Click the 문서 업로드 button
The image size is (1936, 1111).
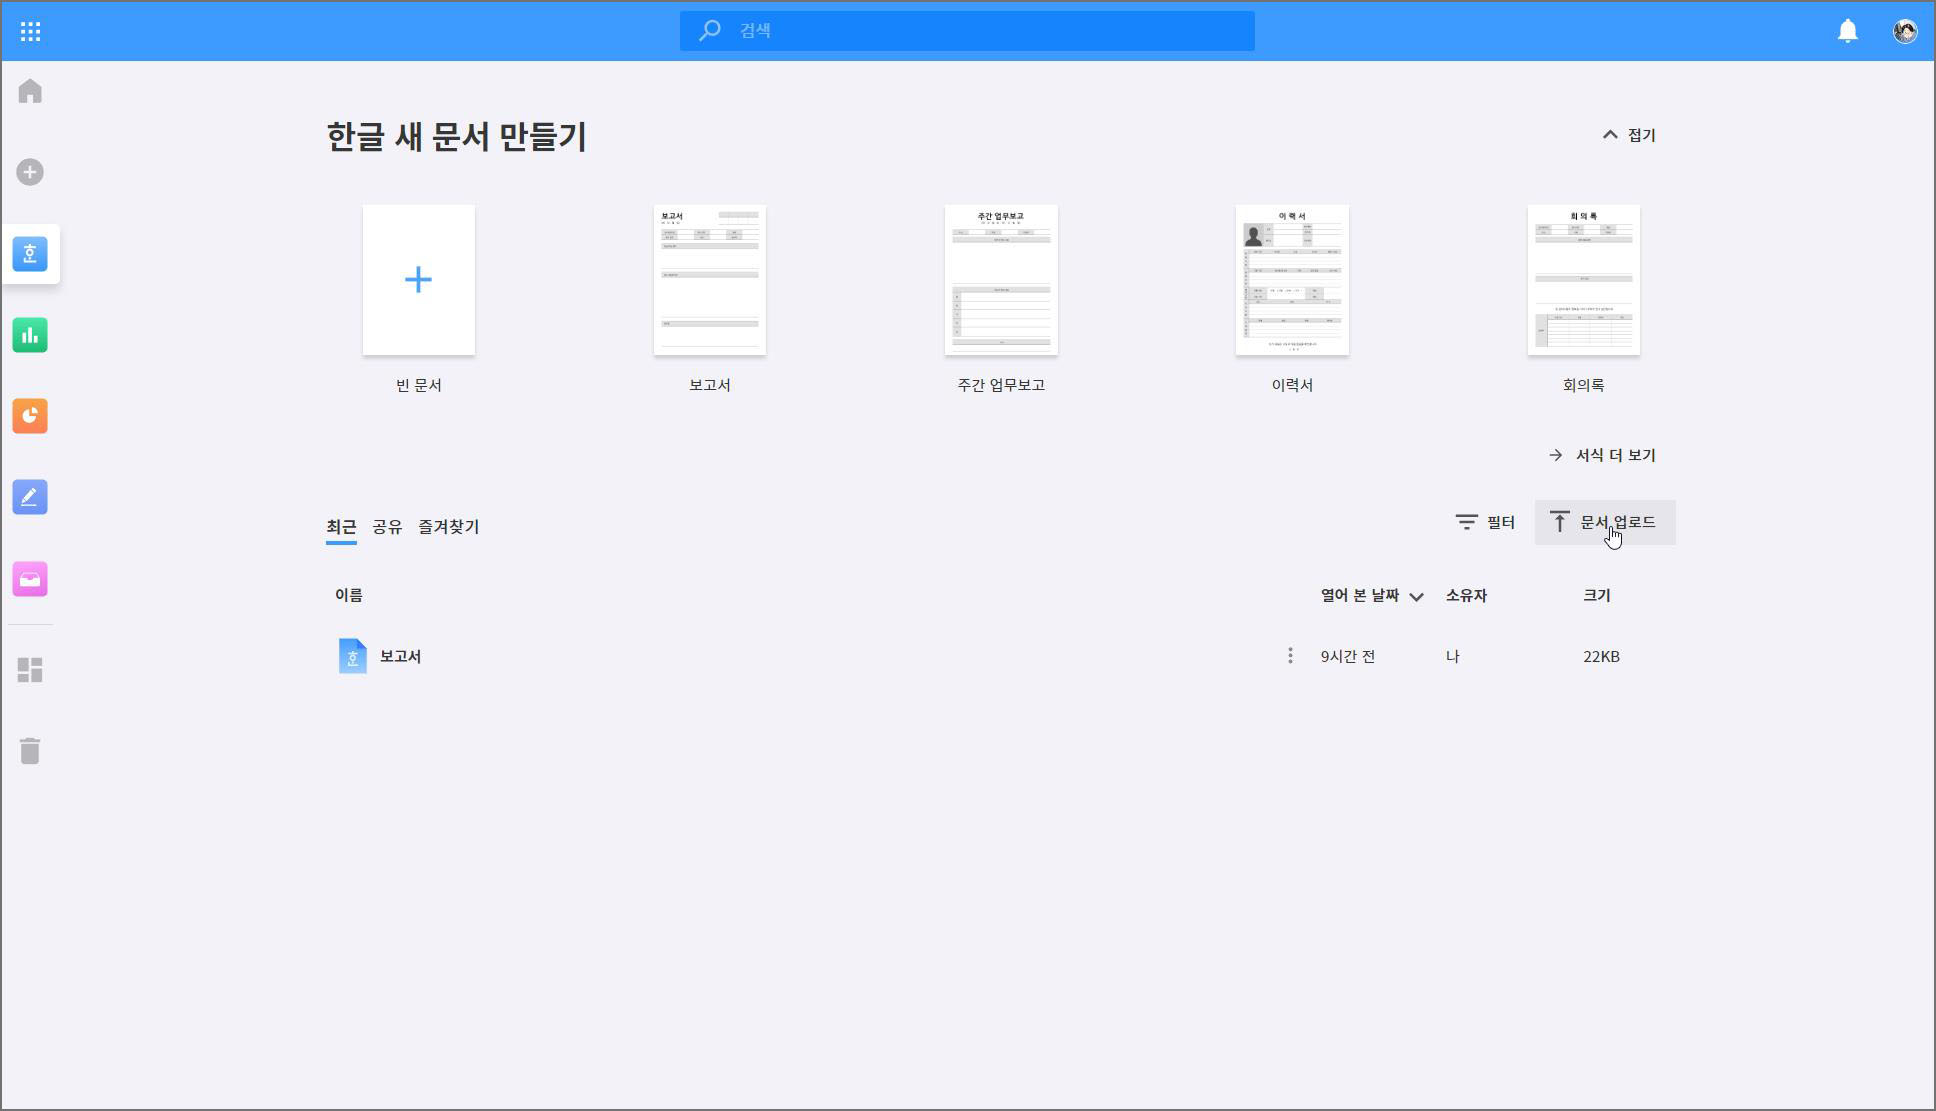click(x=1604, y=523)
